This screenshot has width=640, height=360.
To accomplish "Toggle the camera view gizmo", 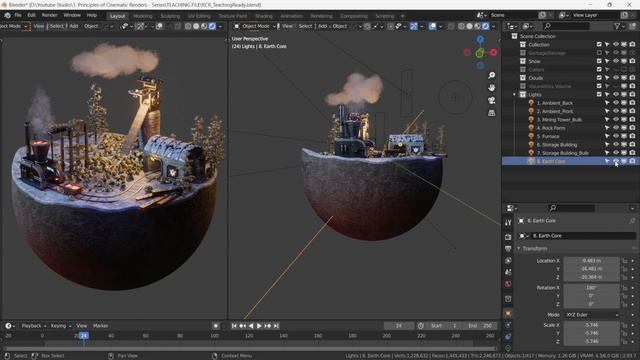I will [x=491, y=100].
